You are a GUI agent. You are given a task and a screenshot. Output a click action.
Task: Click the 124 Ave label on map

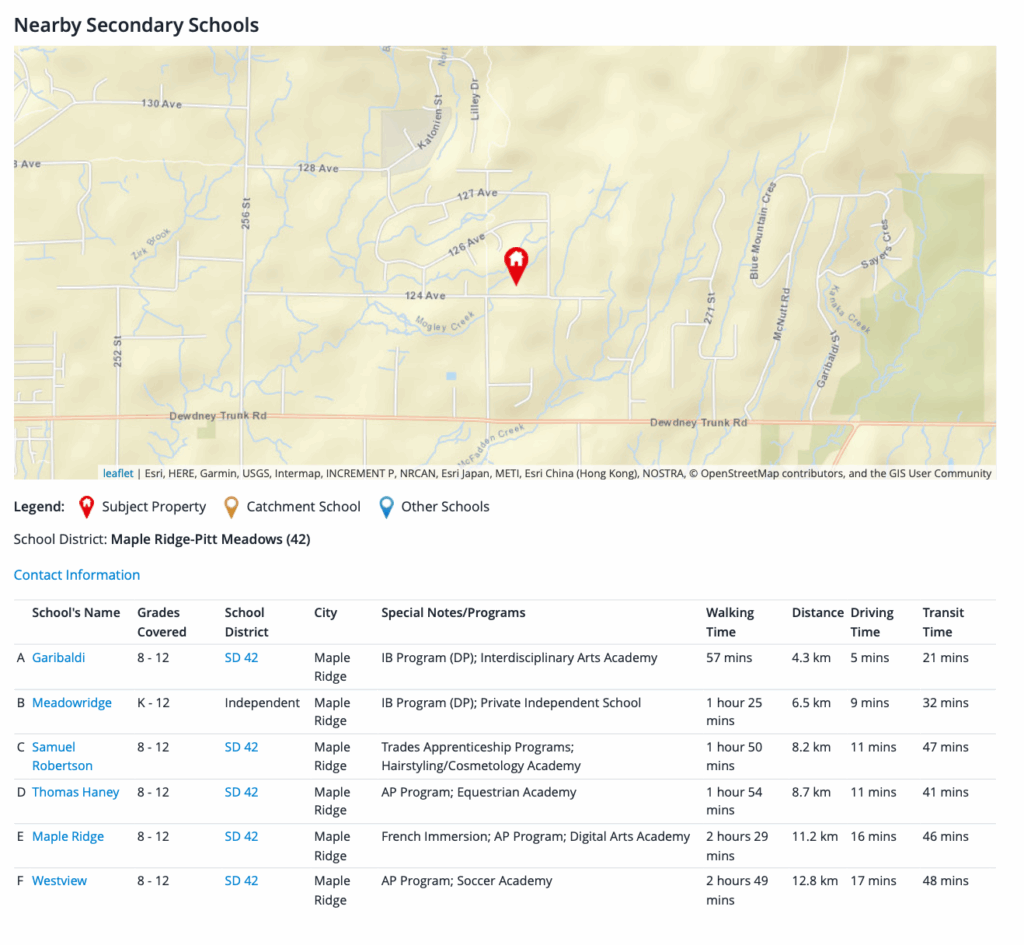point(425,296)
